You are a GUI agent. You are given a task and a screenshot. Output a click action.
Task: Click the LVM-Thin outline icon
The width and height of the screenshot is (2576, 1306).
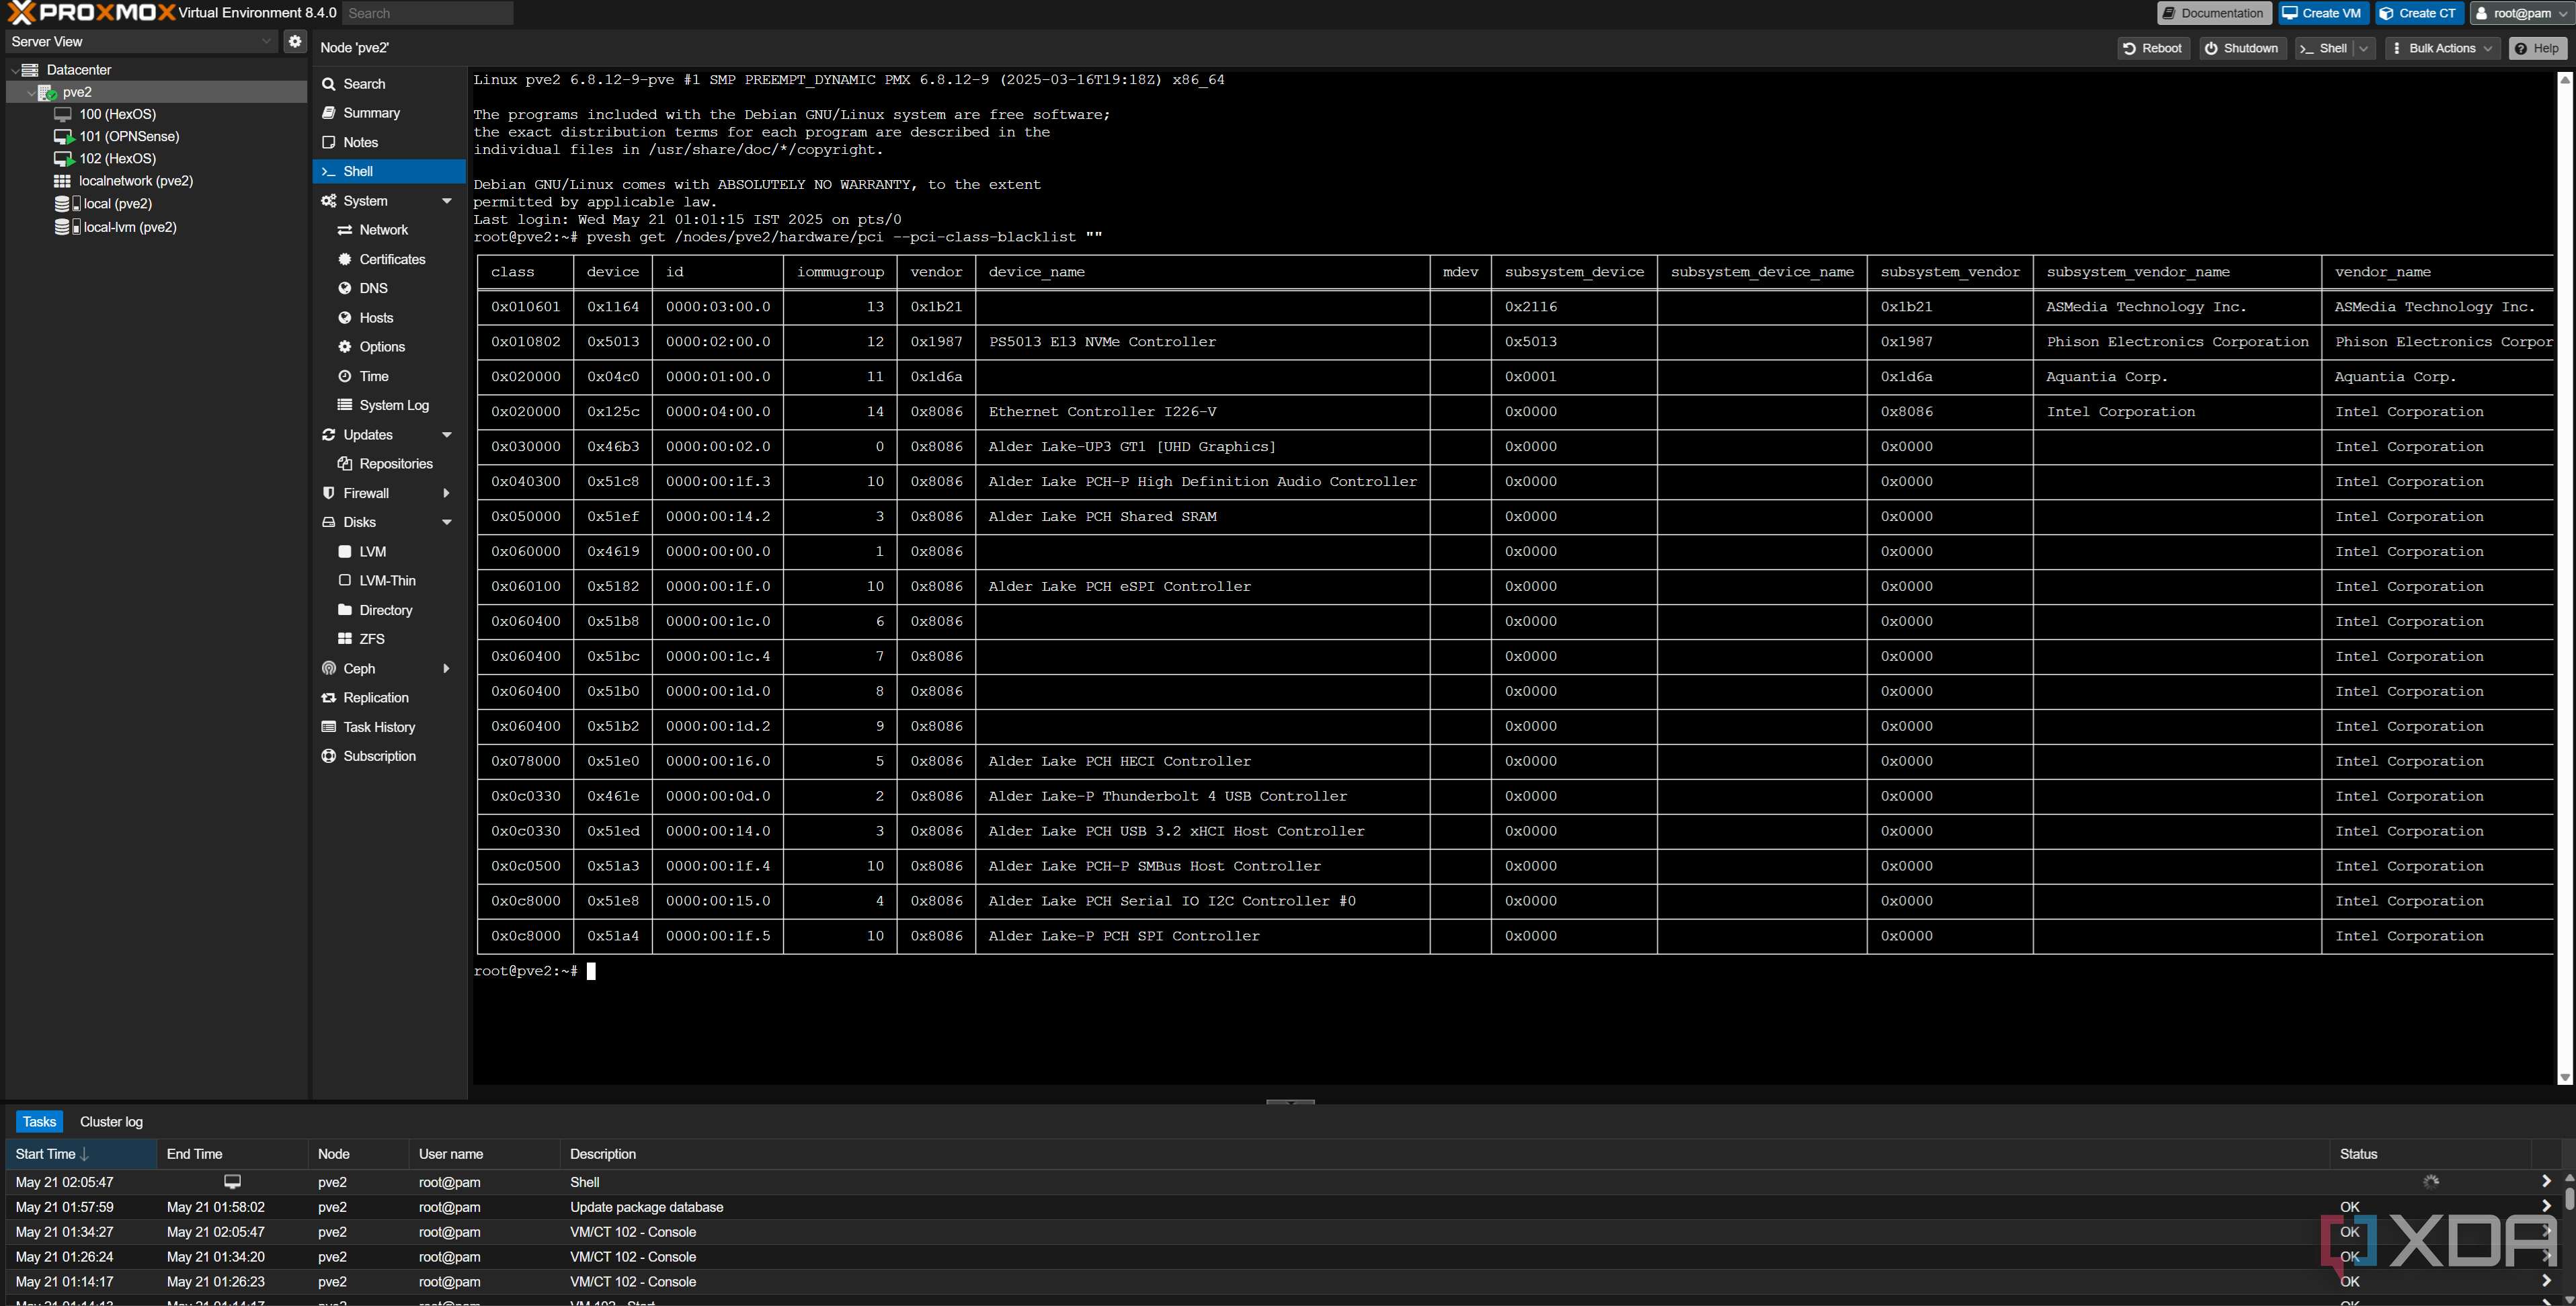pyautogui.click(x=345, y=580)
